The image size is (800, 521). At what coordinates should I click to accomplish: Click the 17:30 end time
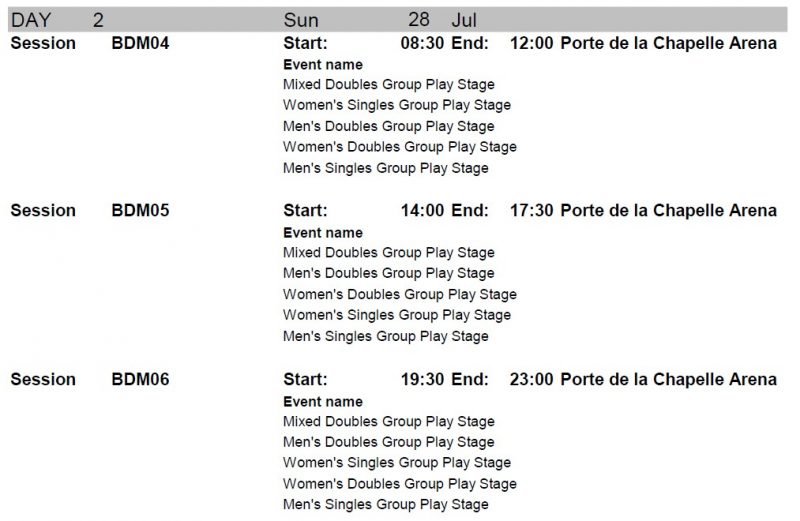531,210
